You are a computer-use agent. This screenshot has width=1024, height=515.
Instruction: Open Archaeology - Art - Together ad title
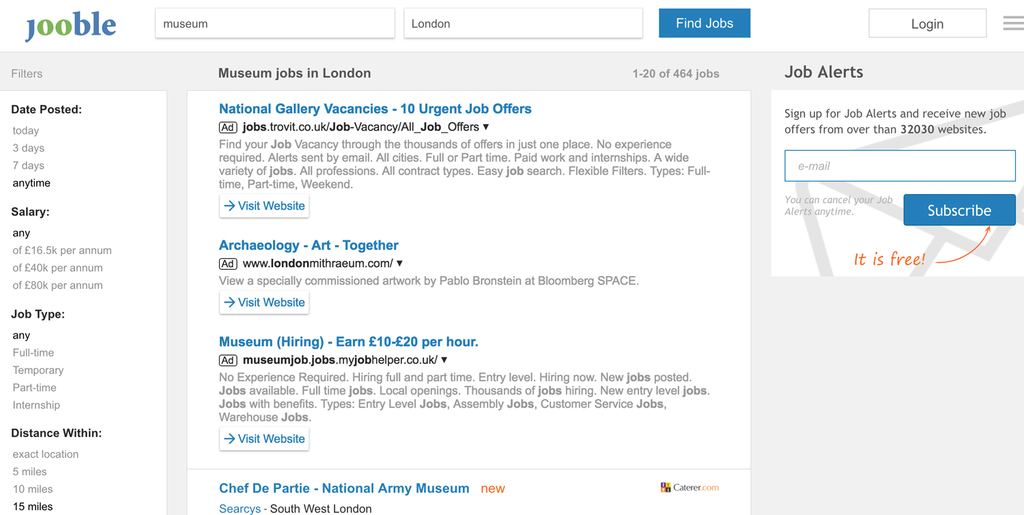coord(308,245)
